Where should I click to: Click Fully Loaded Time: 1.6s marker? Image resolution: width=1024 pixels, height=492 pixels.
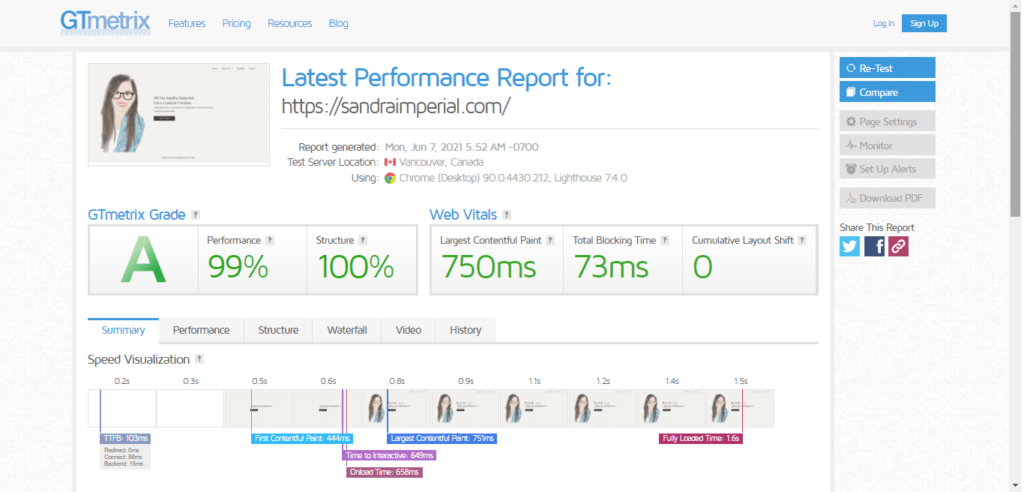click(701, 438)
